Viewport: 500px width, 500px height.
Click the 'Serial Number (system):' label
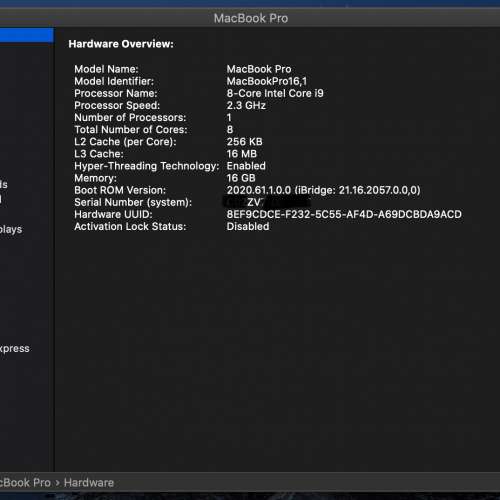pyautogui.click(x=133, y=202)
